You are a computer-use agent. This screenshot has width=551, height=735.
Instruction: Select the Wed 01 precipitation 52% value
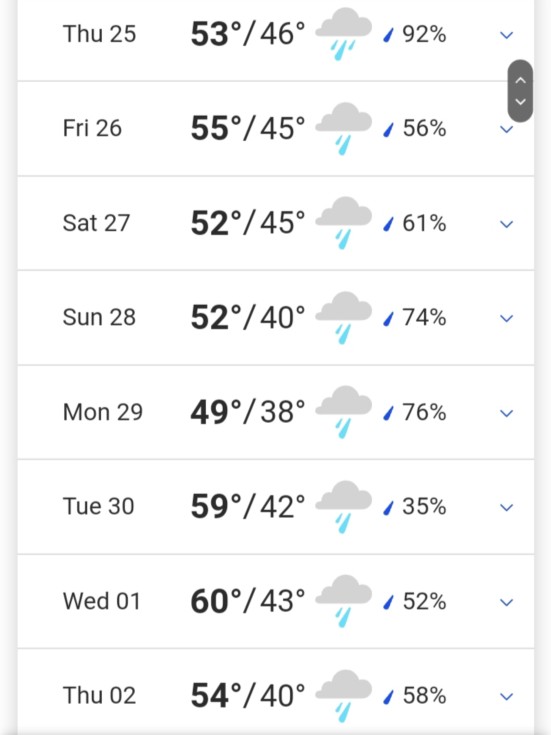coord(424,601)
